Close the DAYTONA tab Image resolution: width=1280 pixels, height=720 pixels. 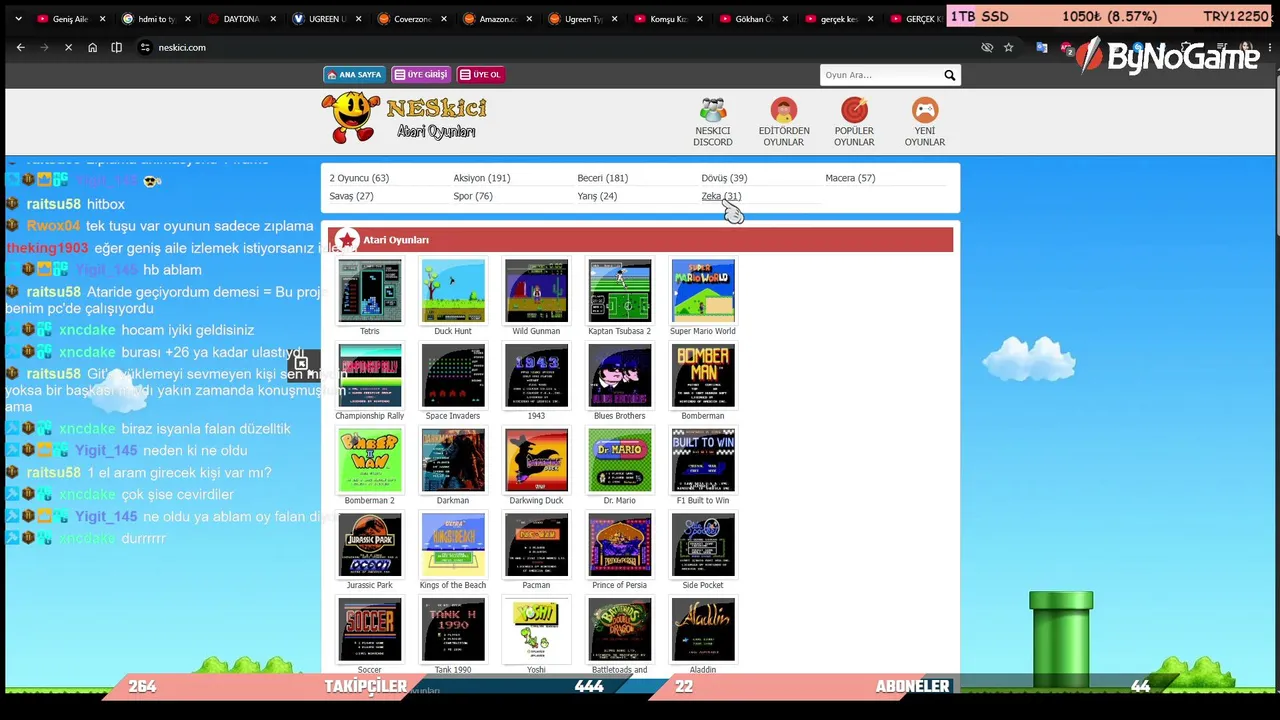pyautogui.click(x=272, y=19)
